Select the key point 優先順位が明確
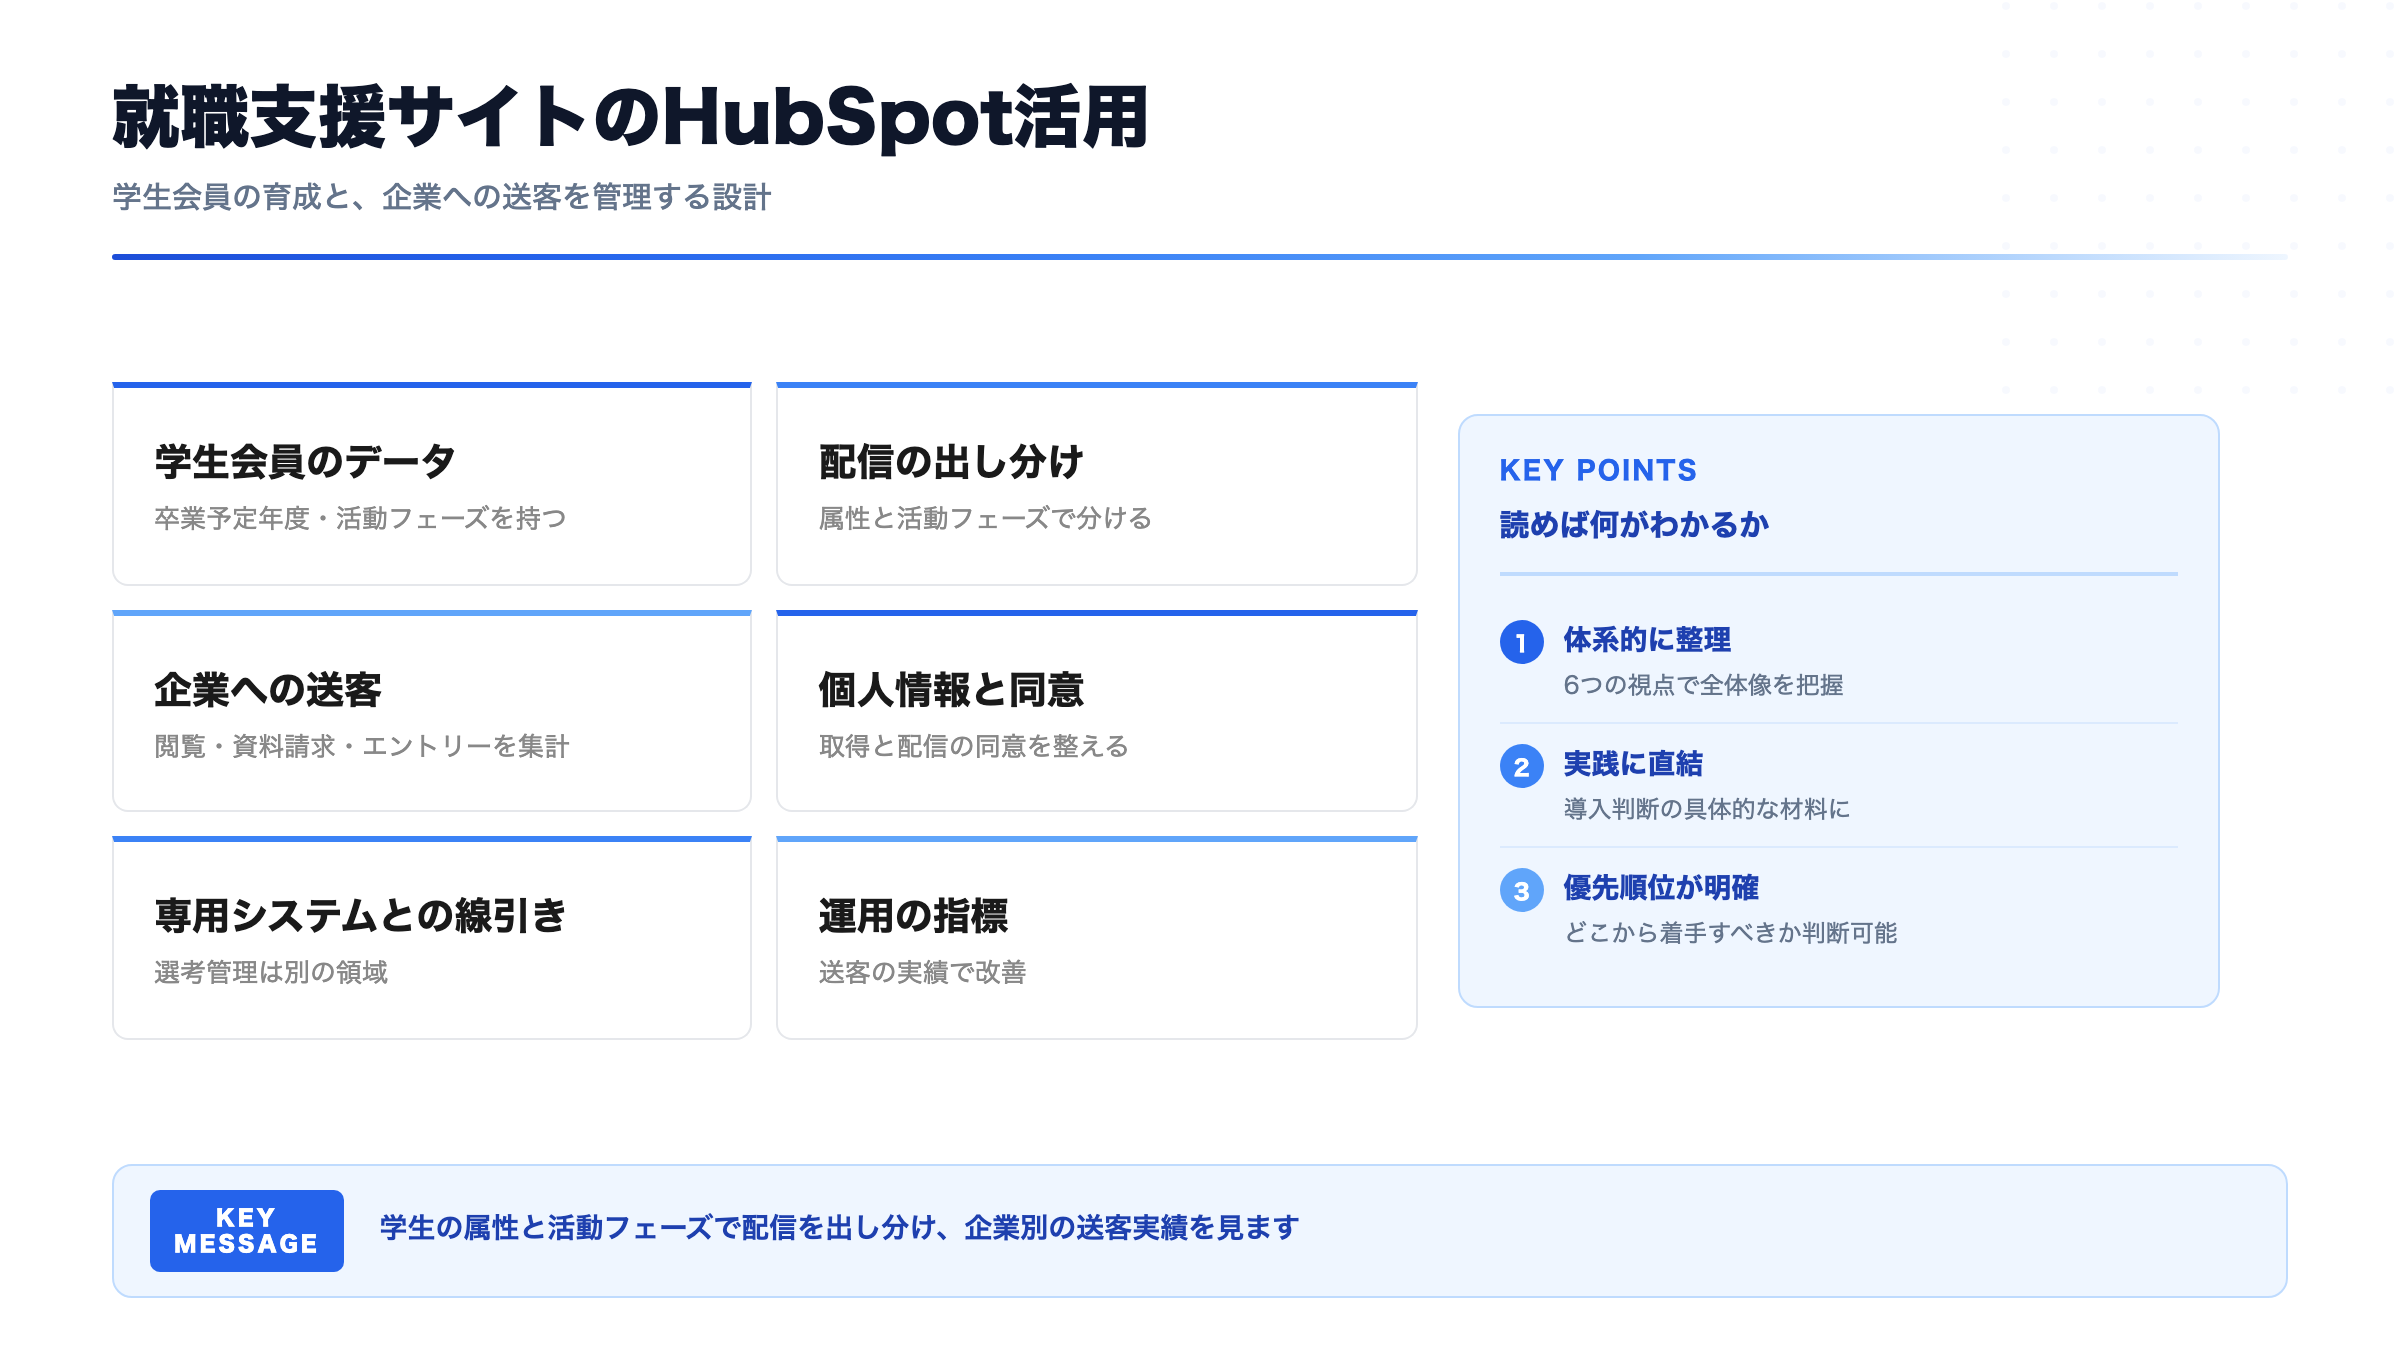Viewport: 2400px width, 1350px height. [1661, 887]
